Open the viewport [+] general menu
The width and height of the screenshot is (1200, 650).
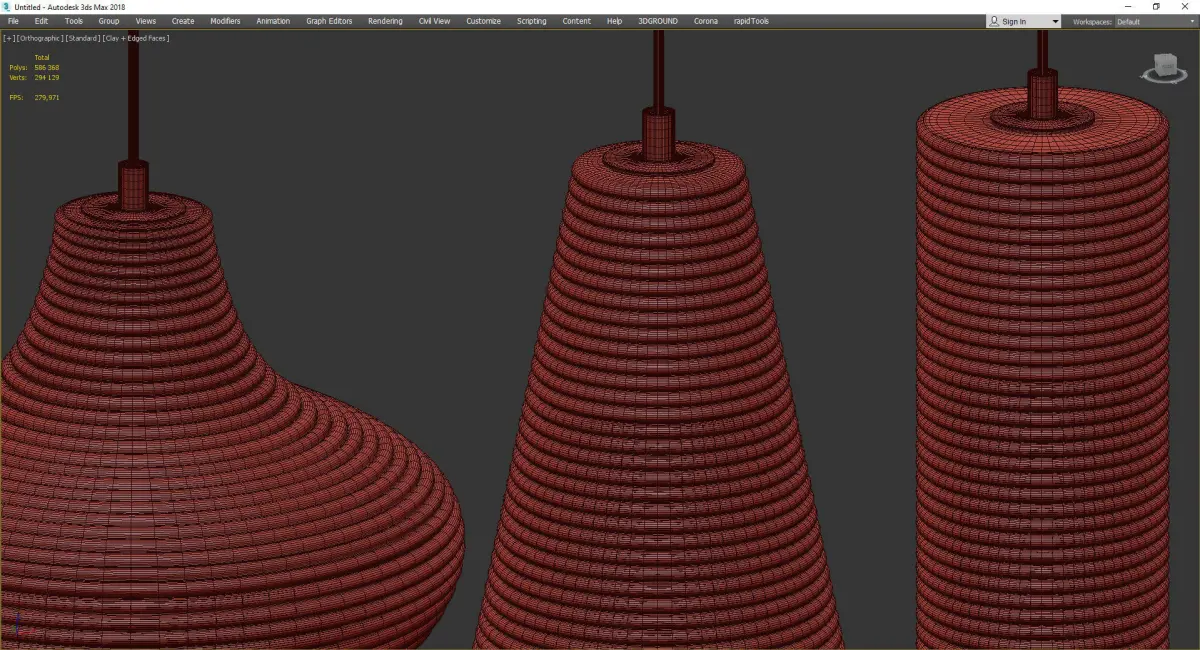tap(9, 38)
